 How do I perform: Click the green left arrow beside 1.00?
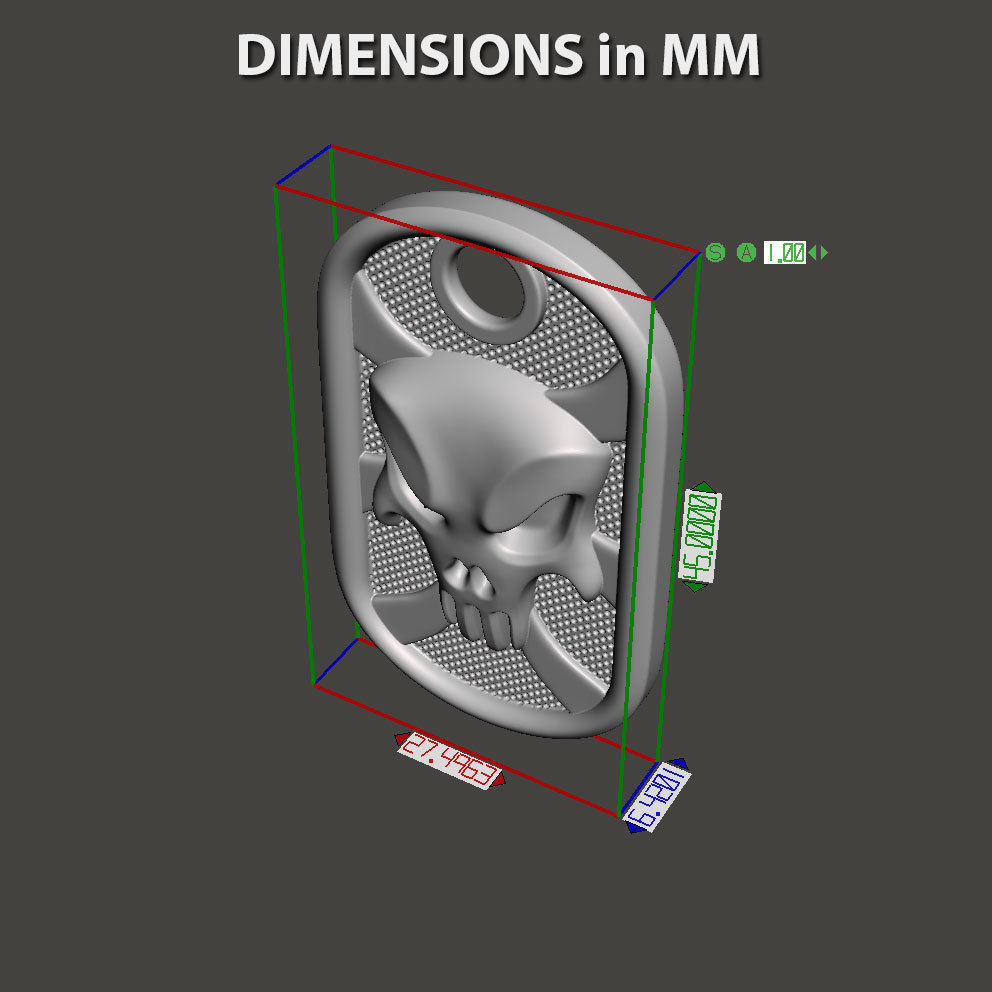[x=812, y=253]
